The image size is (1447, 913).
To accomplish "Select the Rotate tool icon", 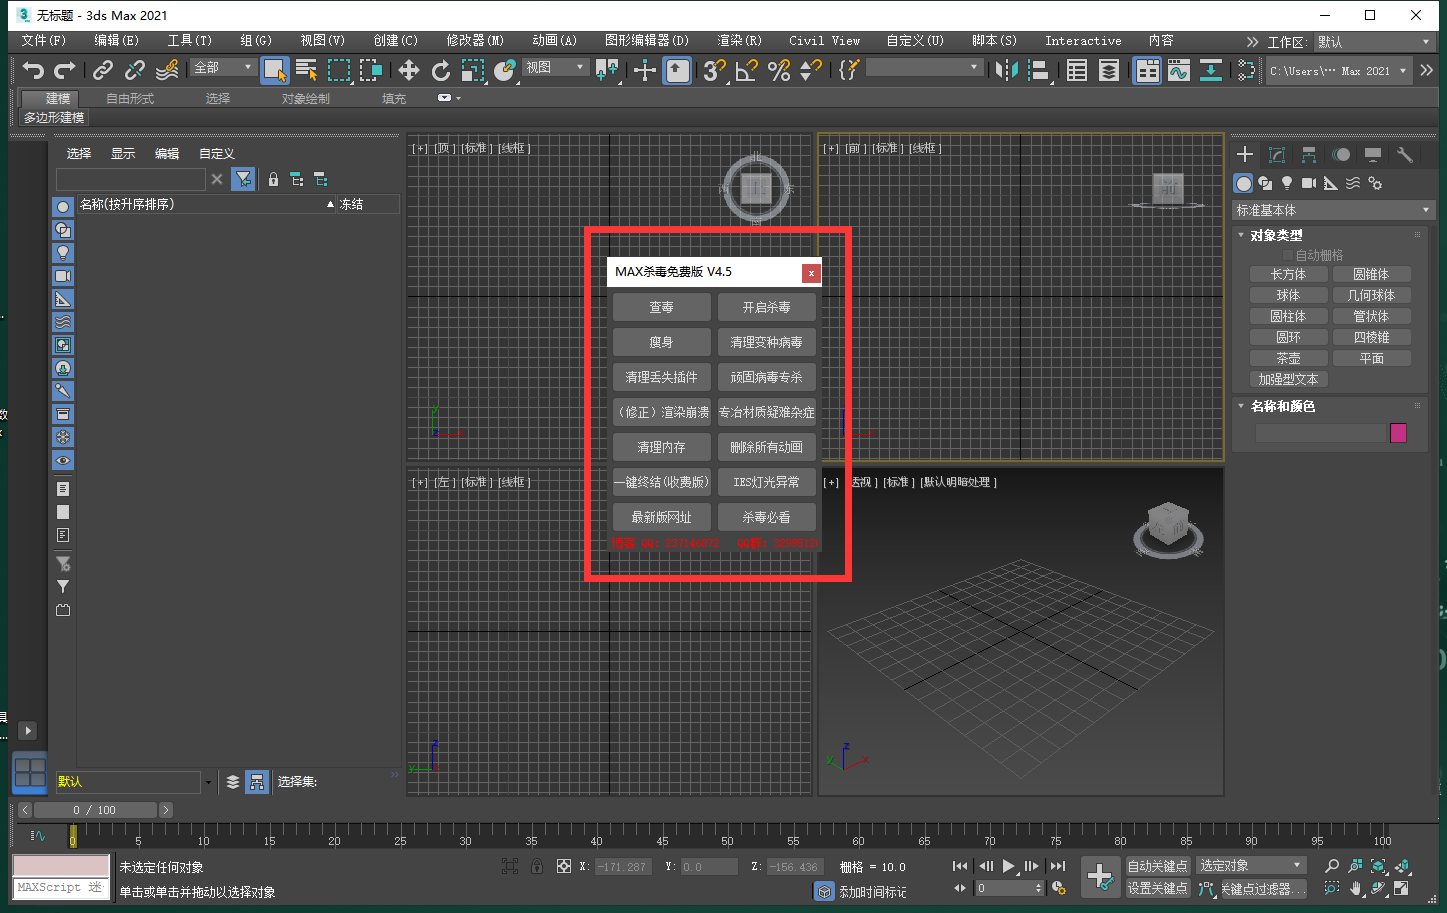I will (441, 70).
